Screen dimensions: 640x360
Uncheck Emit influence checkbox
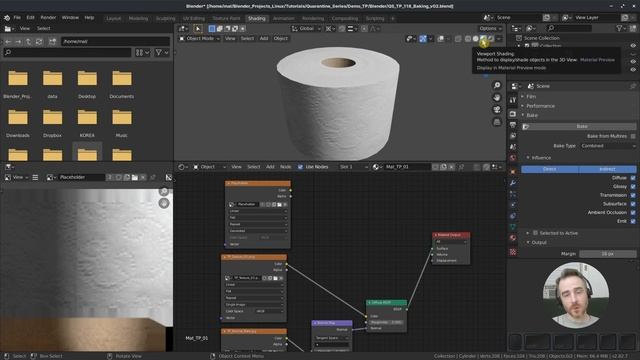point(633,221)
